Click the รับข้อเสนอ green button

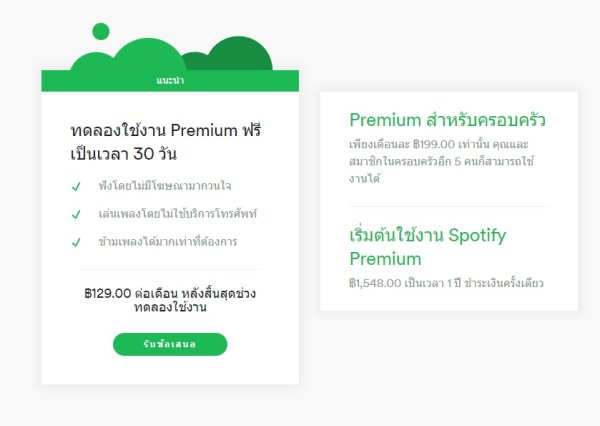coord(170,344)
